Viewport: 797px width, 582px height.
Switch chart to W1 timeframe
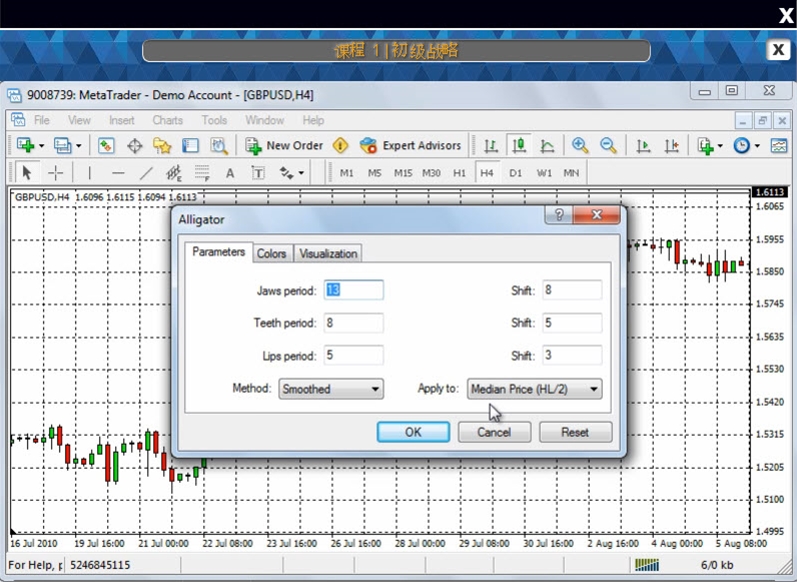pos(544,173)
